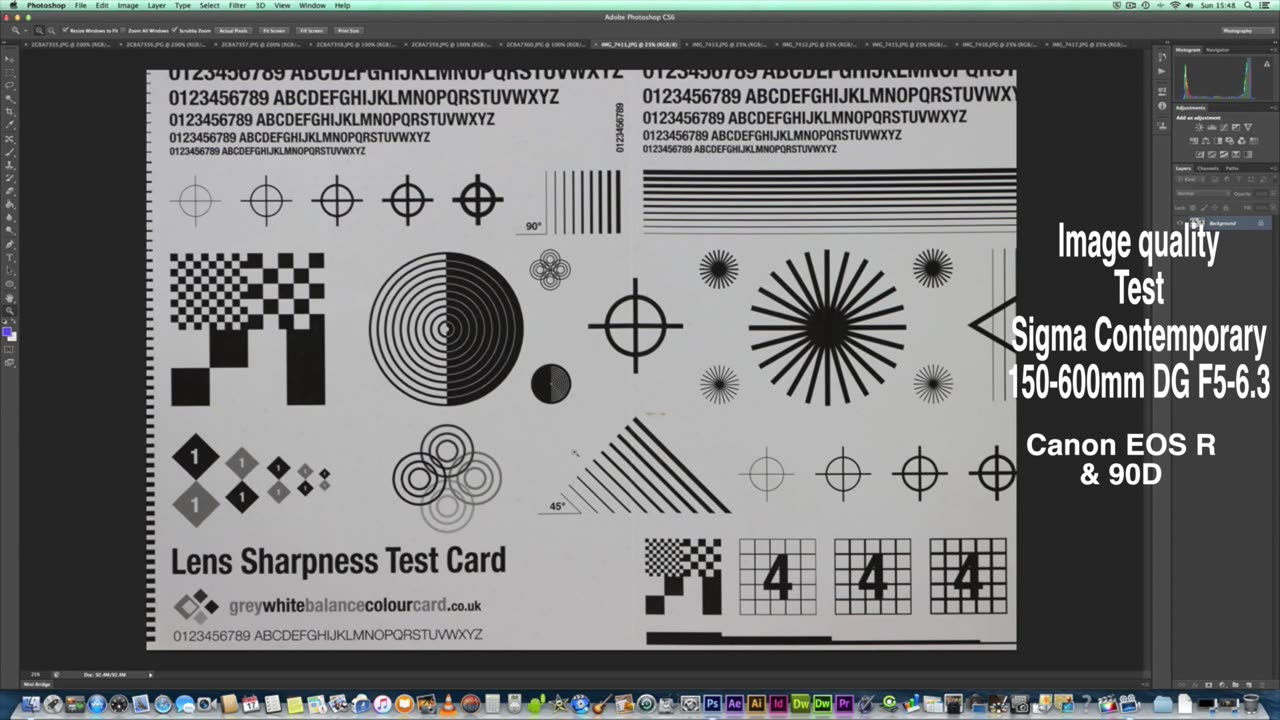
Task: Open the Actions panel icon
Action: (x=1162, y=72)
